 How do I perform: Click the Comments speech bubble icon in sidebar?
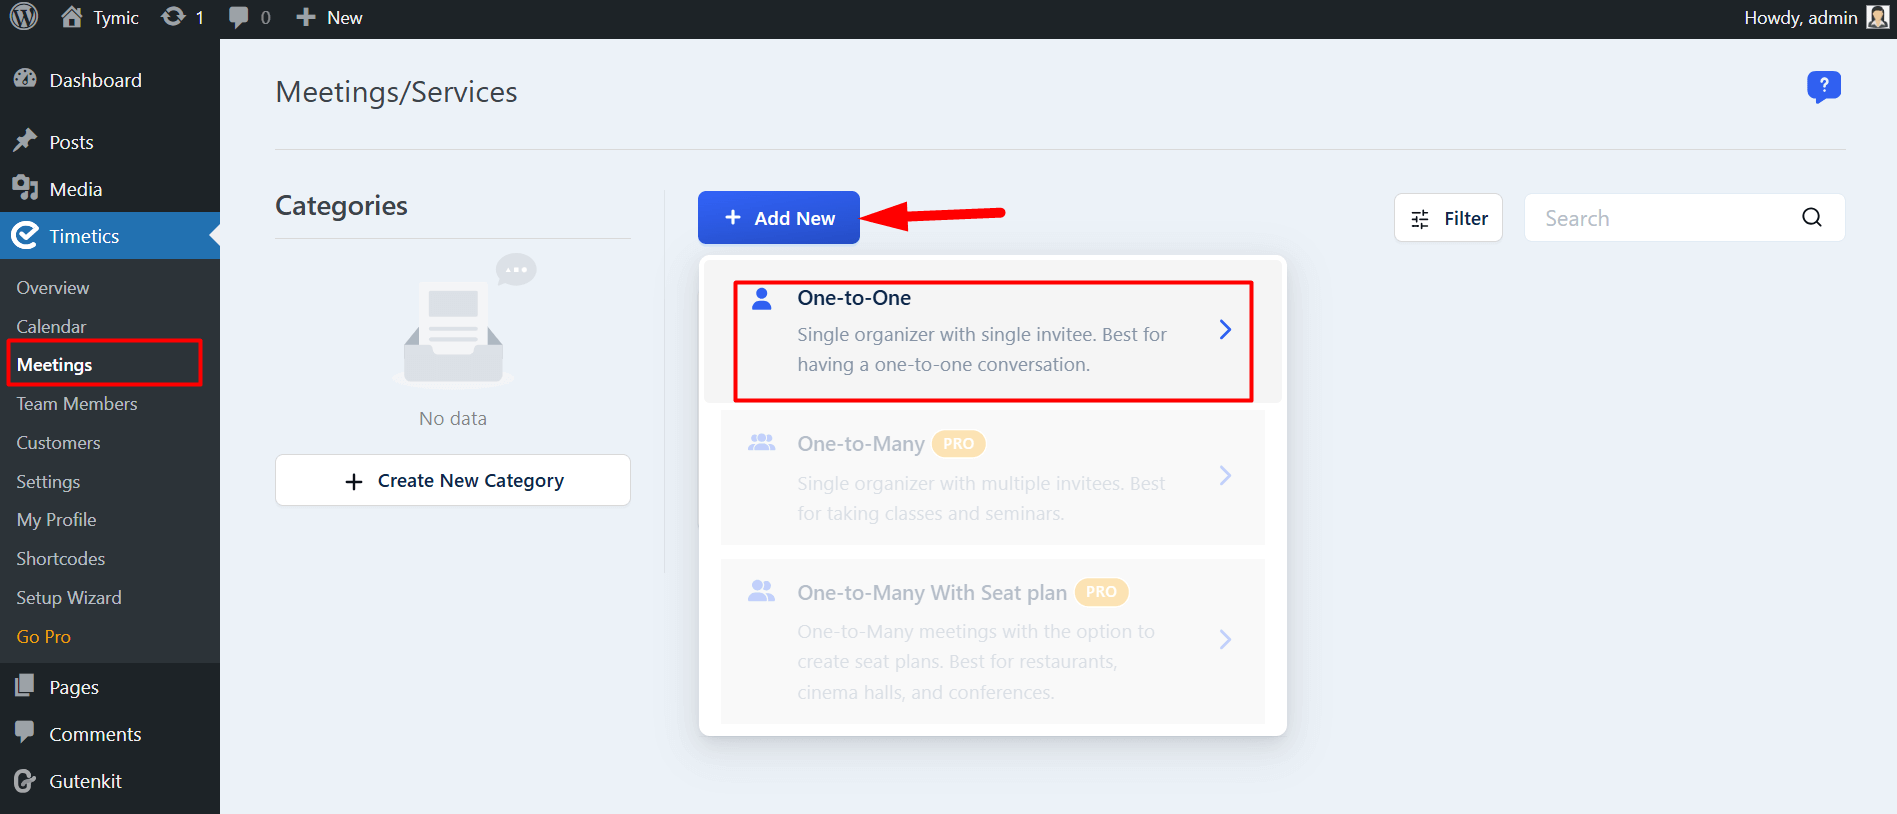coord(25,732)
